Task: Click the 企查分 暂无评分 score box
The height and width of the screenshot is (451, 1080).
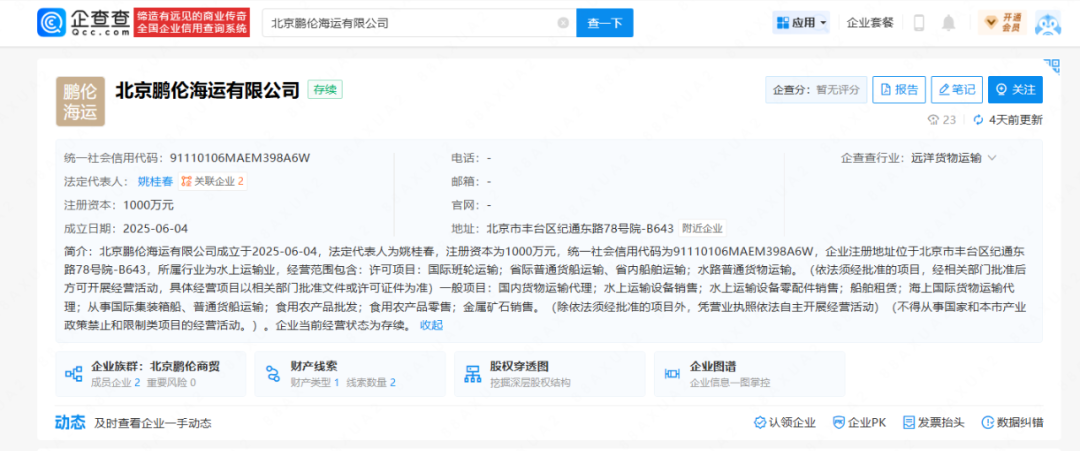Action: tap(816, 90)
